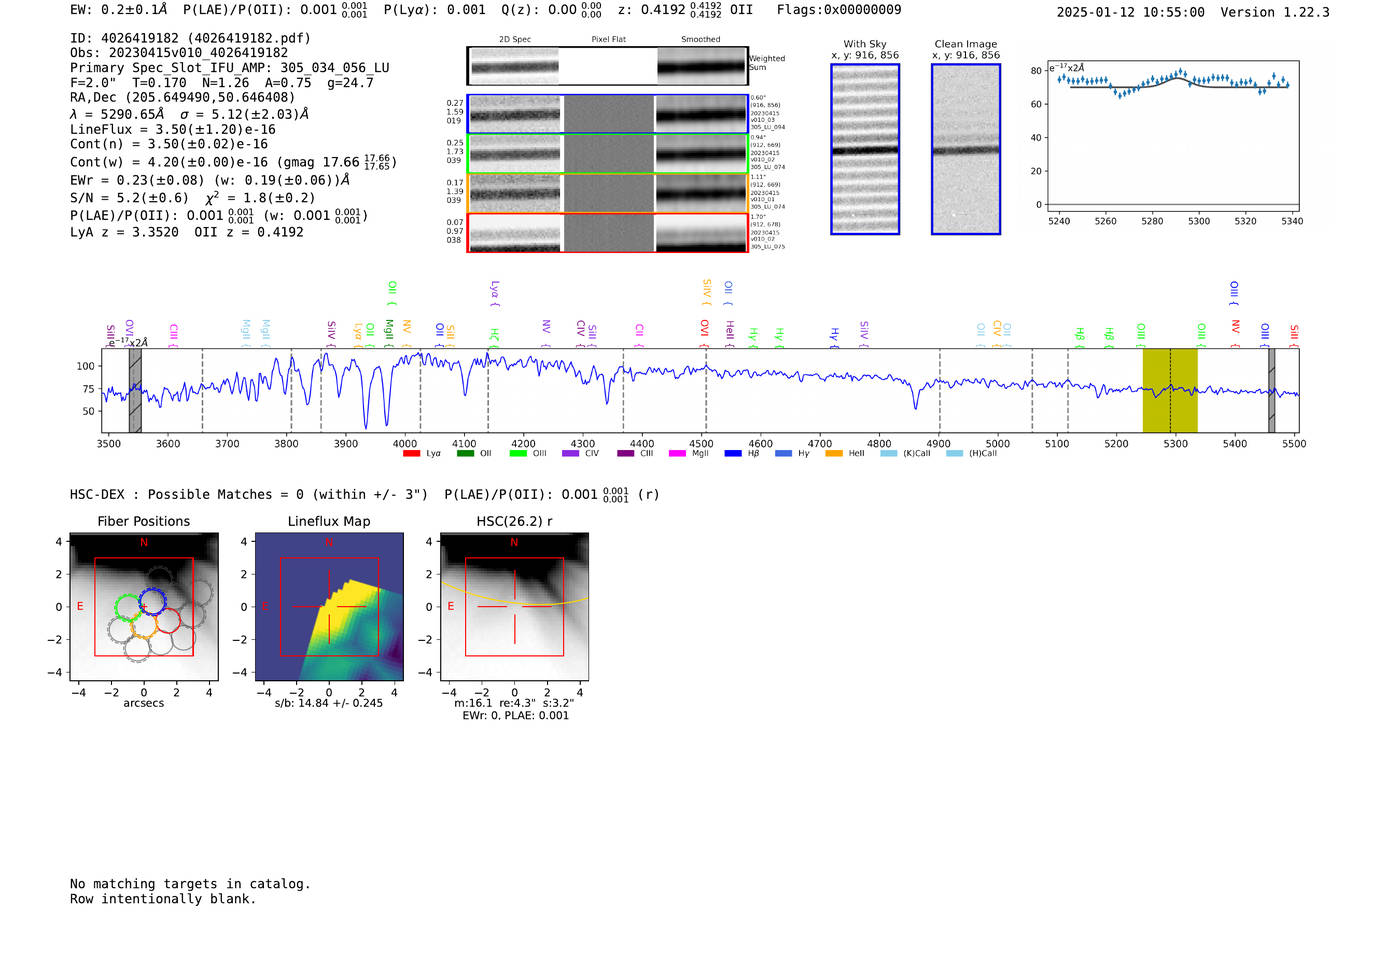Select the red-bordered 2D spectrum row
The height and width of the screenshot is (953, 1400).
(x=608, y=232)
